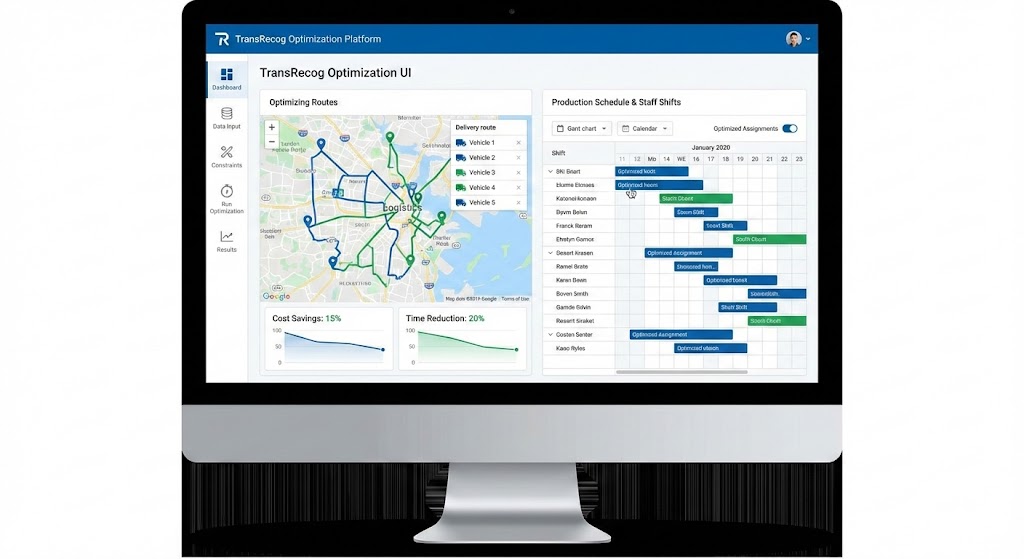The height and width of the screenshot is (559, 1024).
Task: Remove Vehicle 5 from delivery routes
Action: (518, 203)
